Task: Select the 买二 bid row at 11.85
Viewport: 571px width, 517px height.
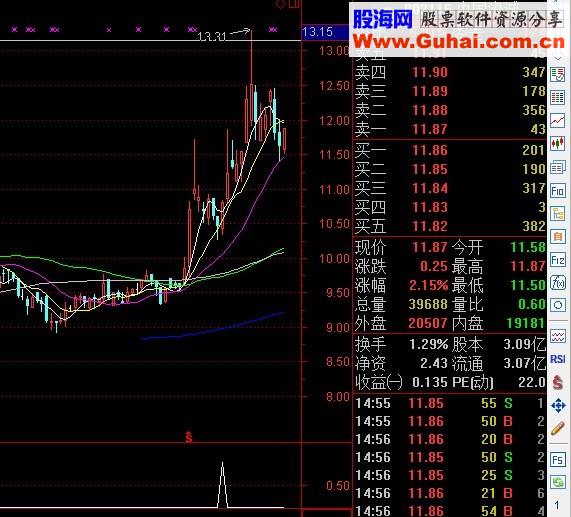Action: click(450, 169)
